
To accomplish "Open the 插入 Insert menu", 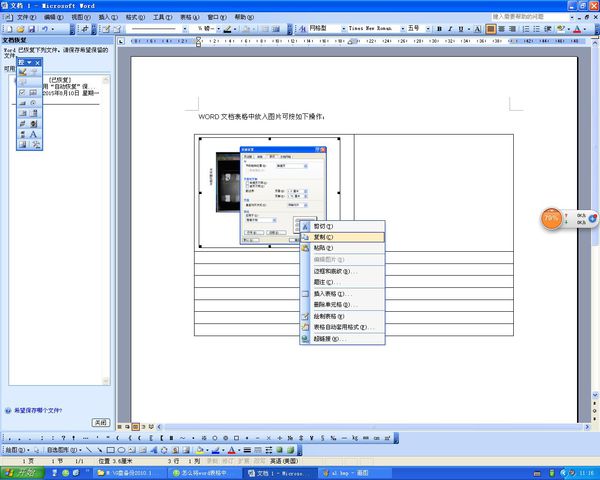I will click(108, 17).
